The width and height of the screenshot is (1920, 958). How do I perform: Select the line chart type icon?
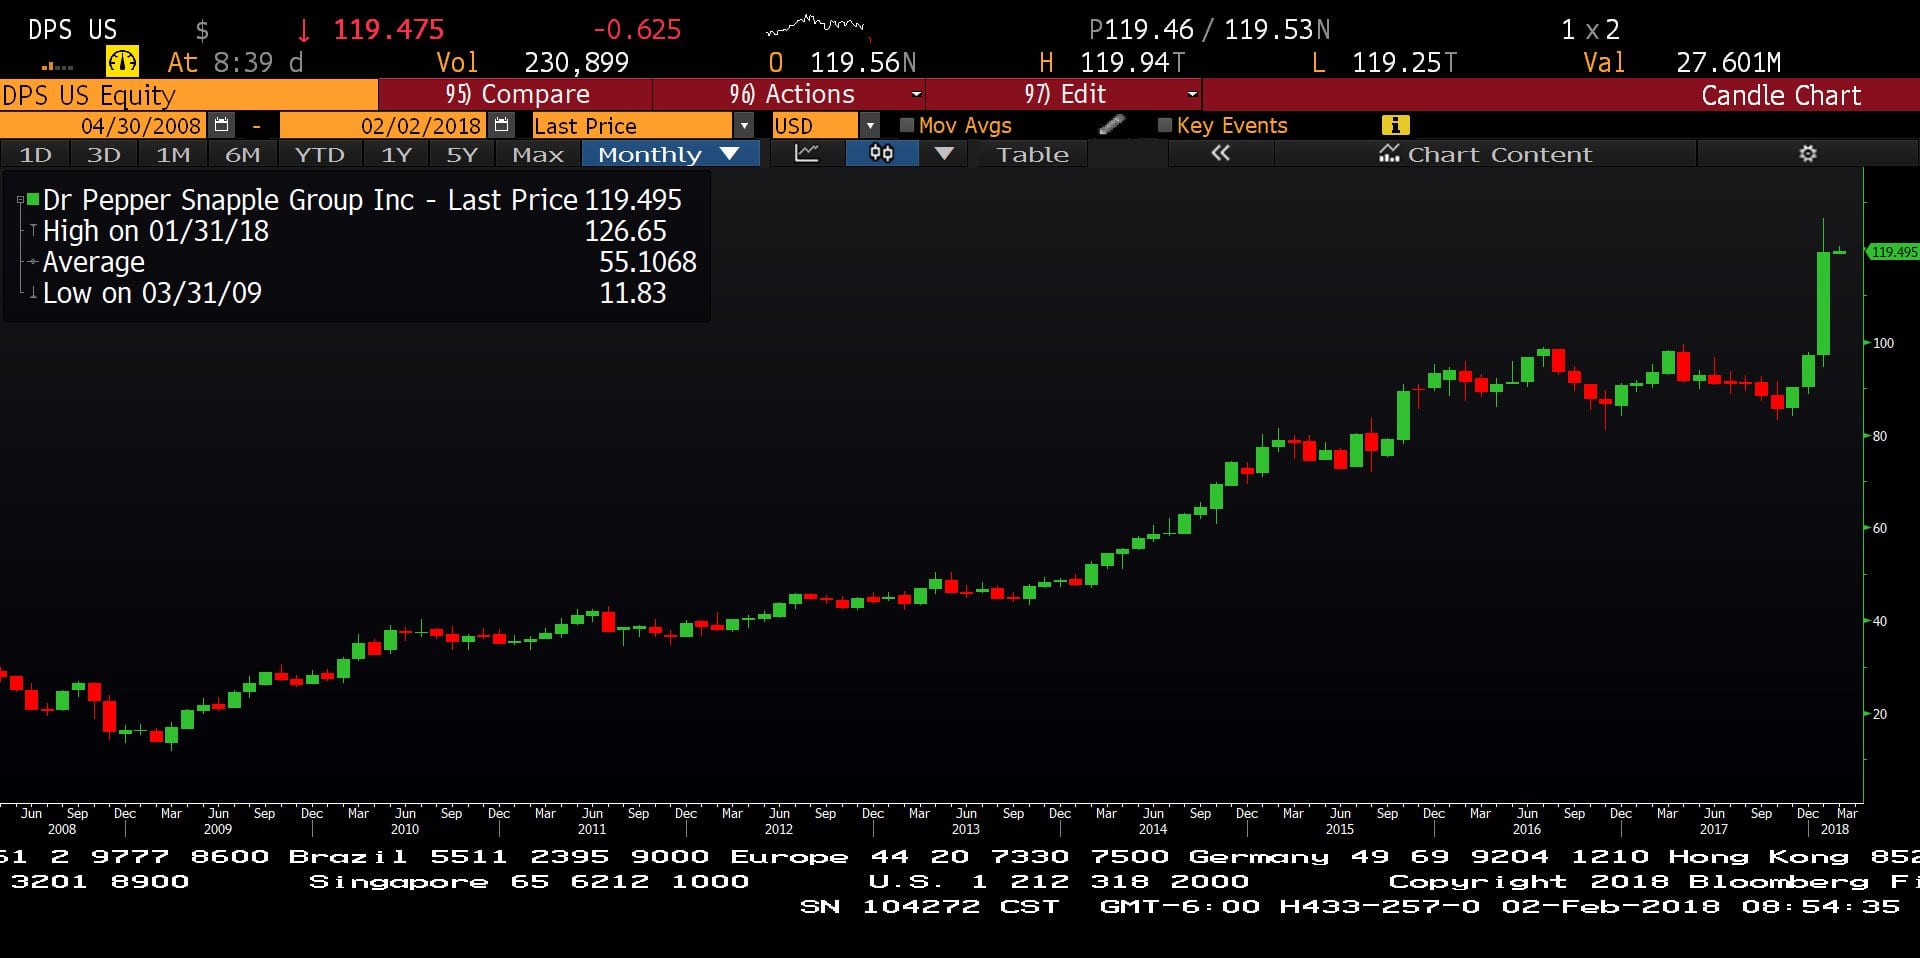point(806,154)
